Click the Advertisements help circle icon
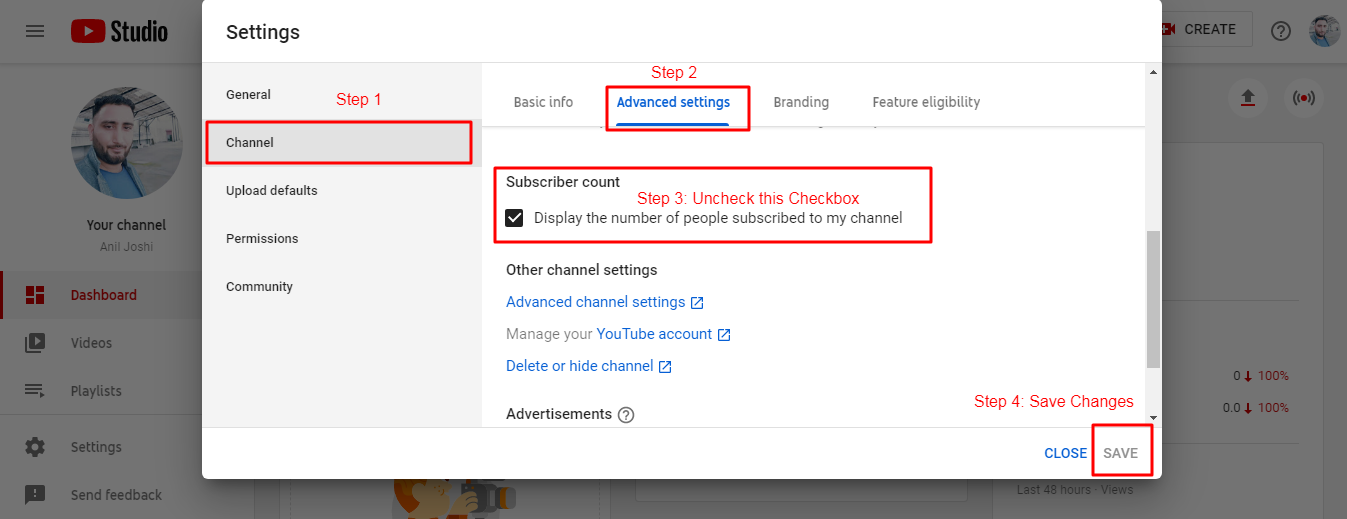Viewport: 1347px width, 519px height. (626, 415)
